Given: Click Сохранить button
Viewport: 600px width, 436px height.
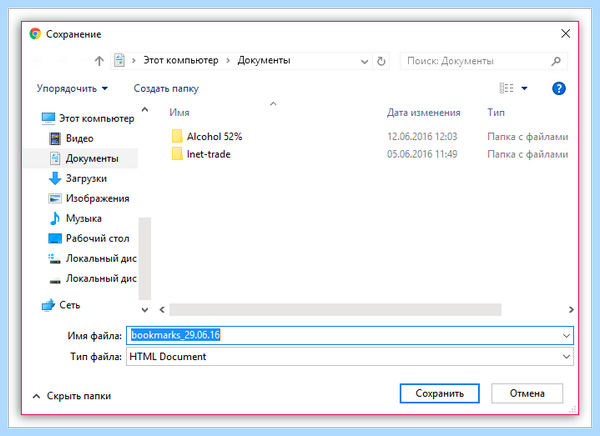Looking at the screenshot, I should pyautogui.click(x=440, y=394).
